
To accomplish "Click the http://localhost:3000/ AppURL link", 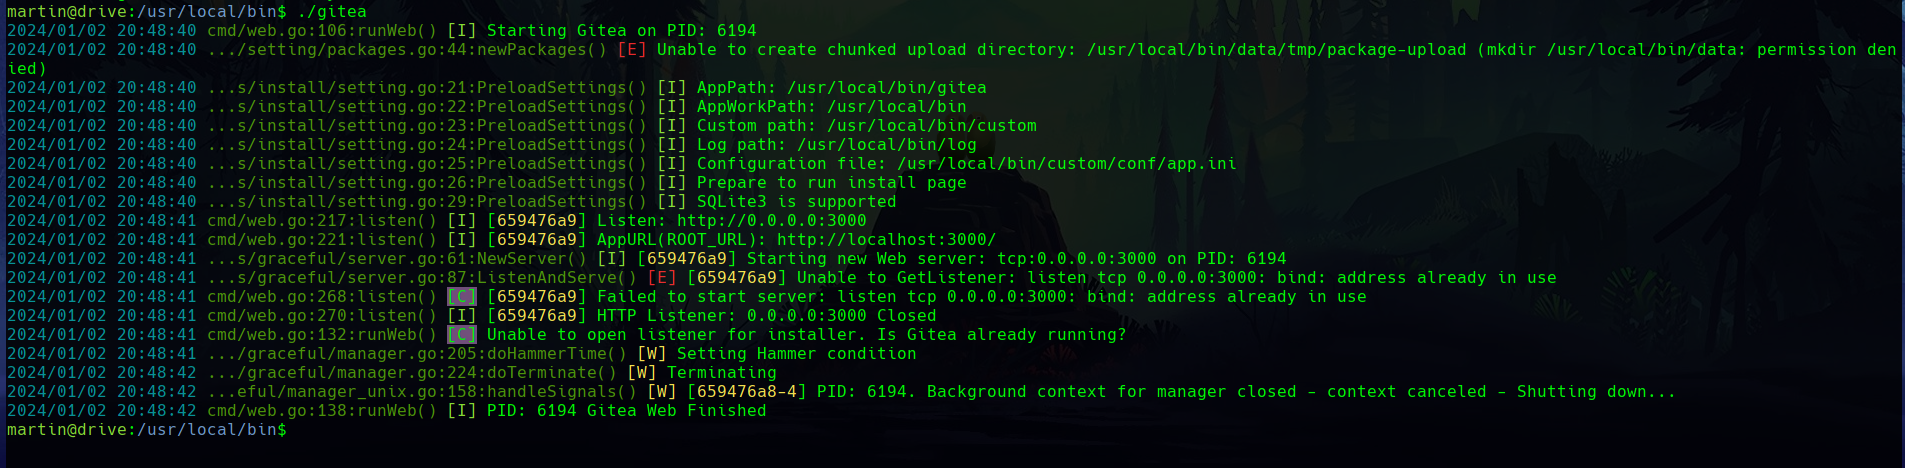I will [x=886, y=240].
